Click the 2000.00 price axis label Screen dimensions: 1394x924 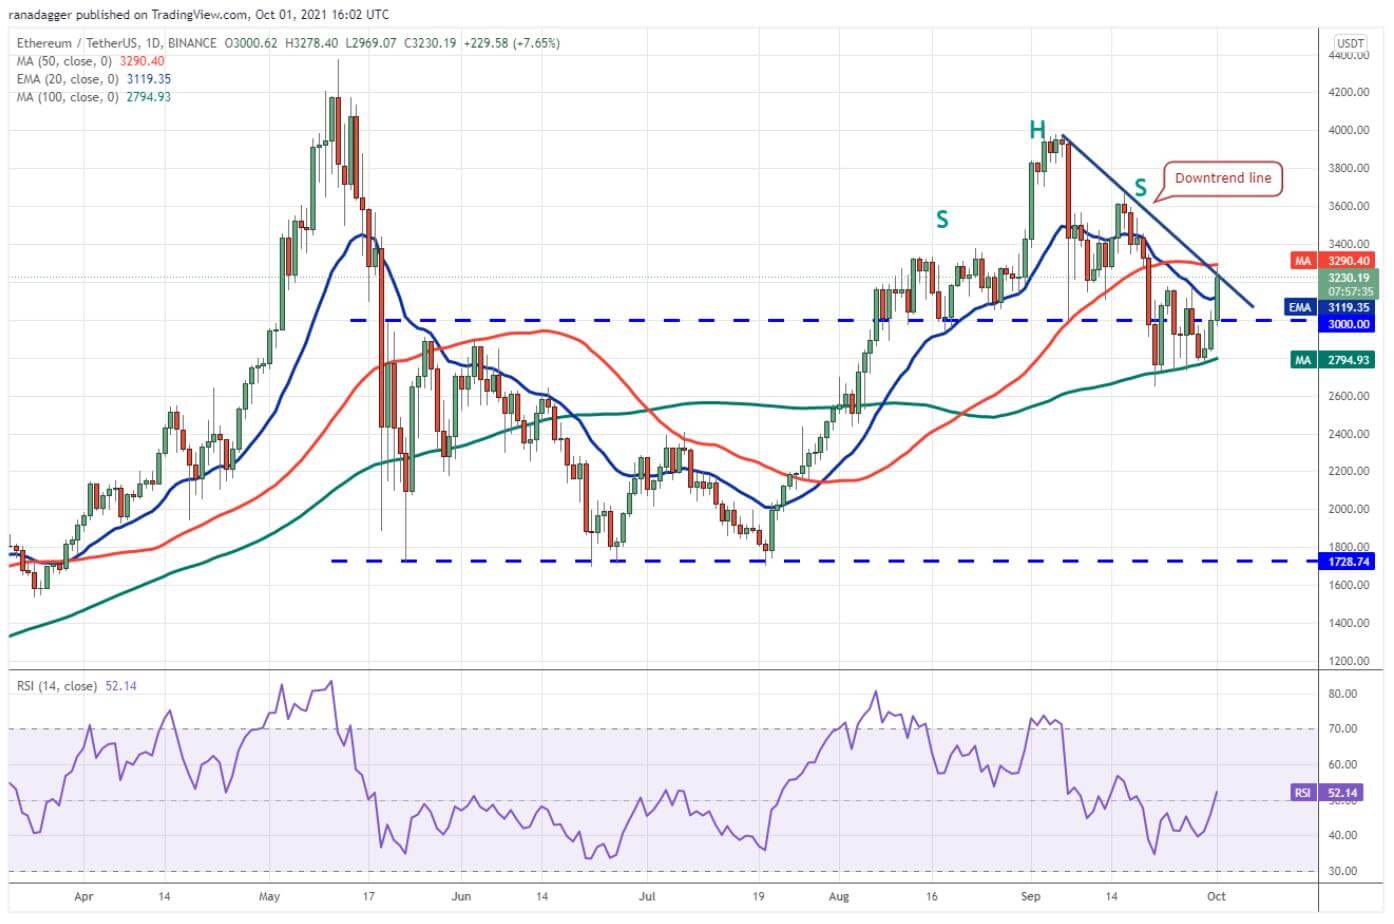[1349, 509]
